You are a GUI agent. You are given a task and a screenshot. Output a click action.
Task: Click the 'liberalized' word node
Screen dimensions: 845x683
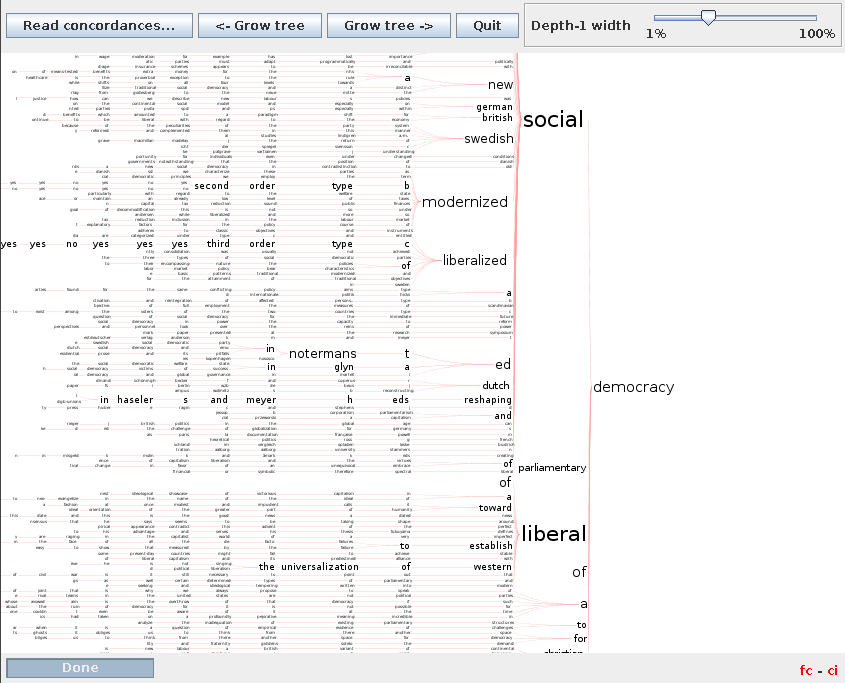[475, 260]
